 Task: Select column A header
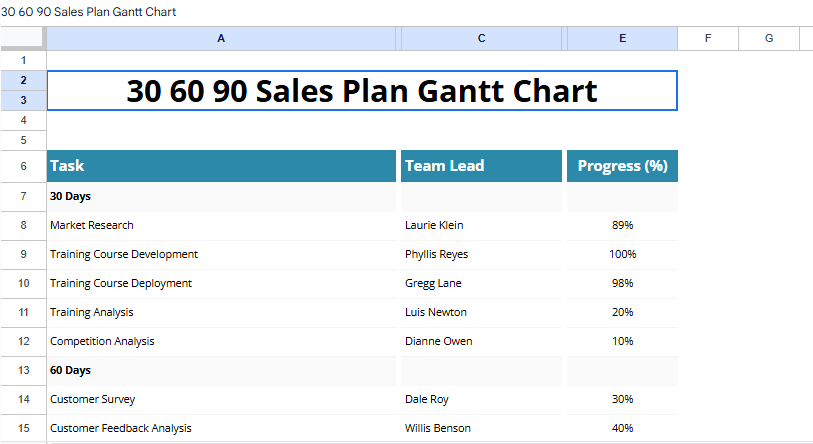coord(221,38)
